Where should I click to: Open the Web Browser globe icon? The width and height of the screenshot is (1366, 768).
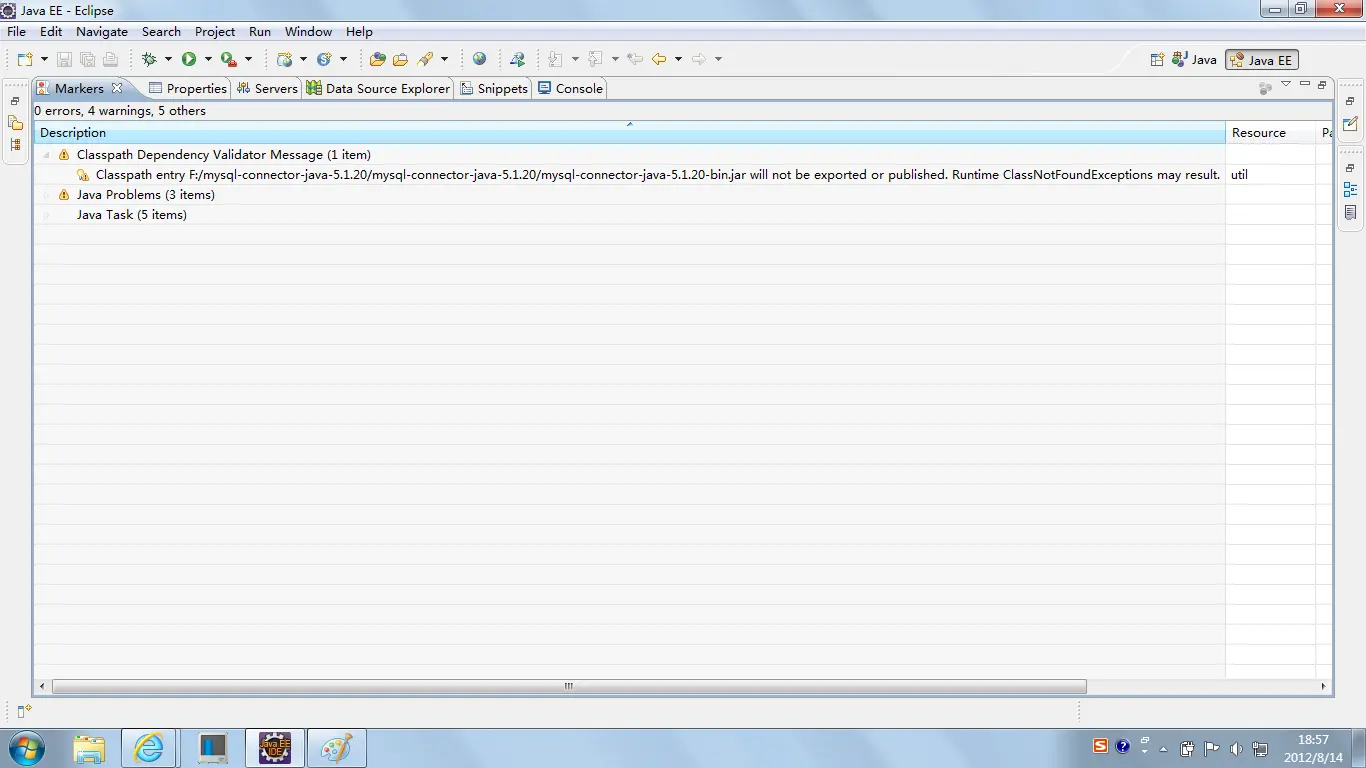[x=480, y=60]
